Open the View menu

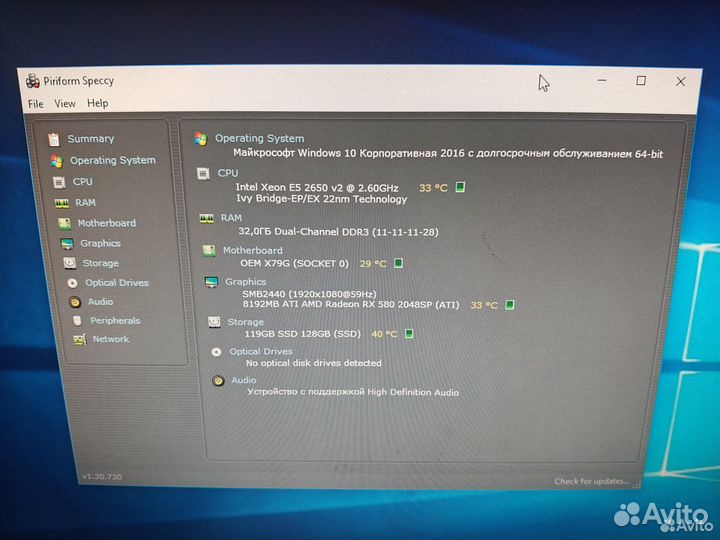[65, 104]
